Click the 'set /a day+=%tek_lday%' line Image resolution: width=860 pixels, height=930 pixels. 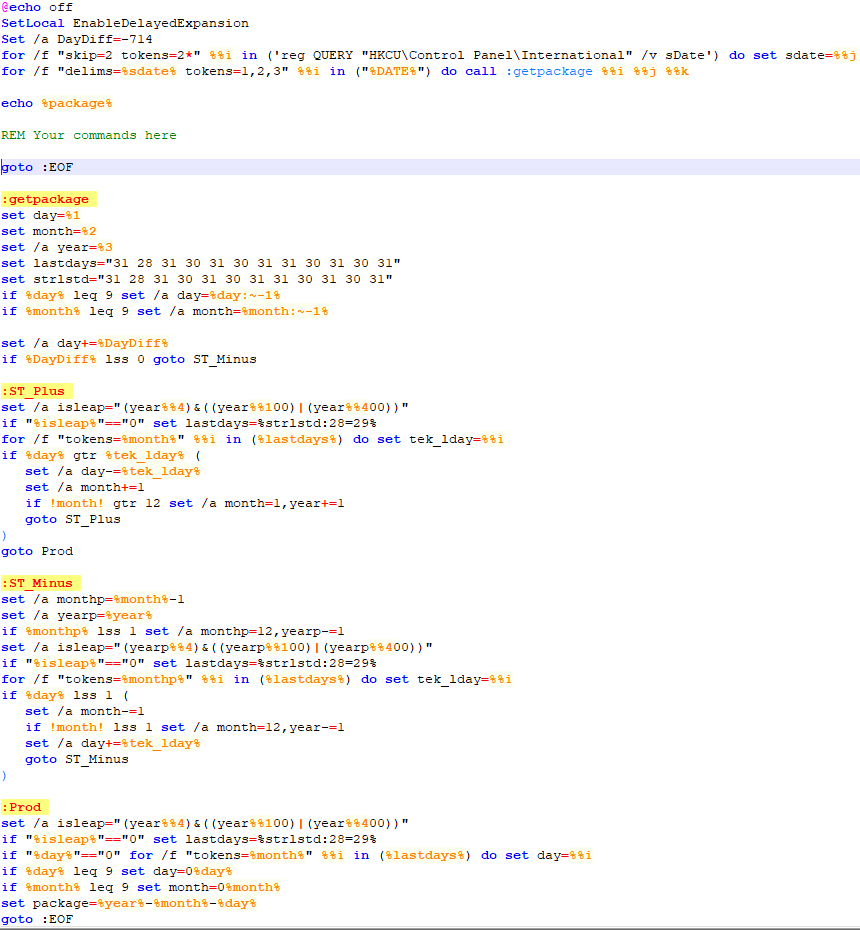tap(113, 744)
